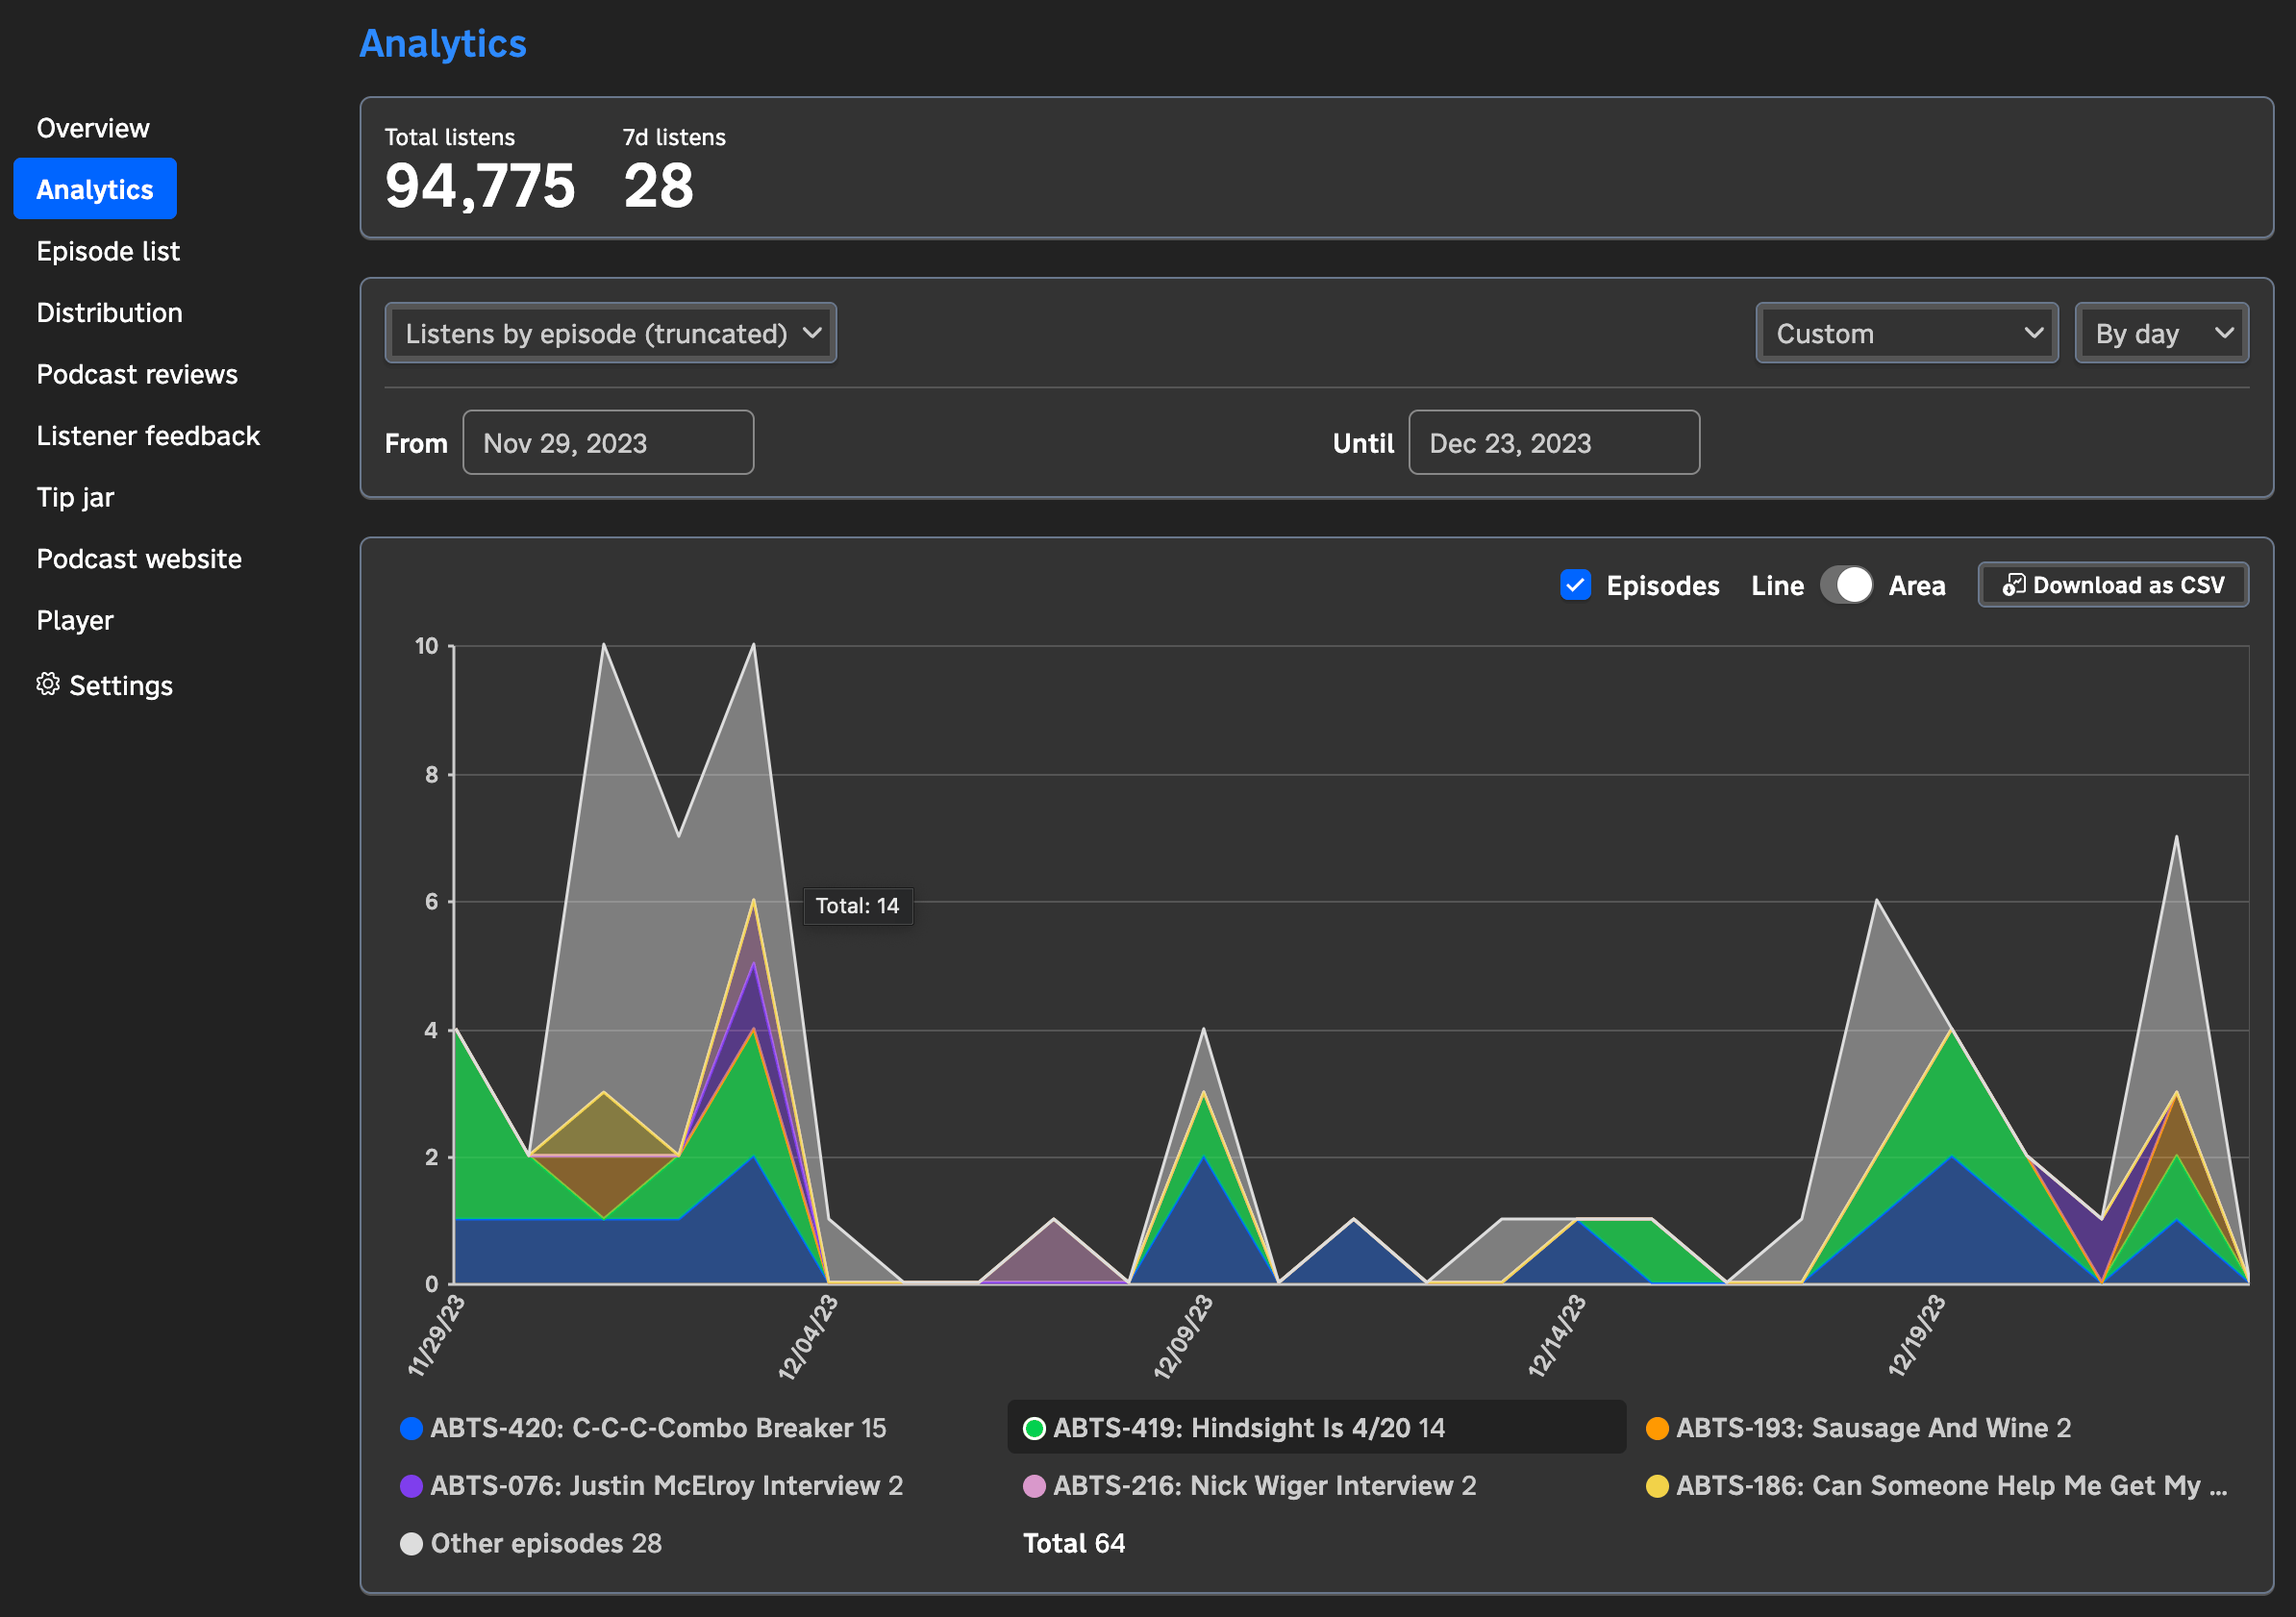Open the Listens by episode dropdown
The image size is (2296, 1617).
(x=610, y=333)
